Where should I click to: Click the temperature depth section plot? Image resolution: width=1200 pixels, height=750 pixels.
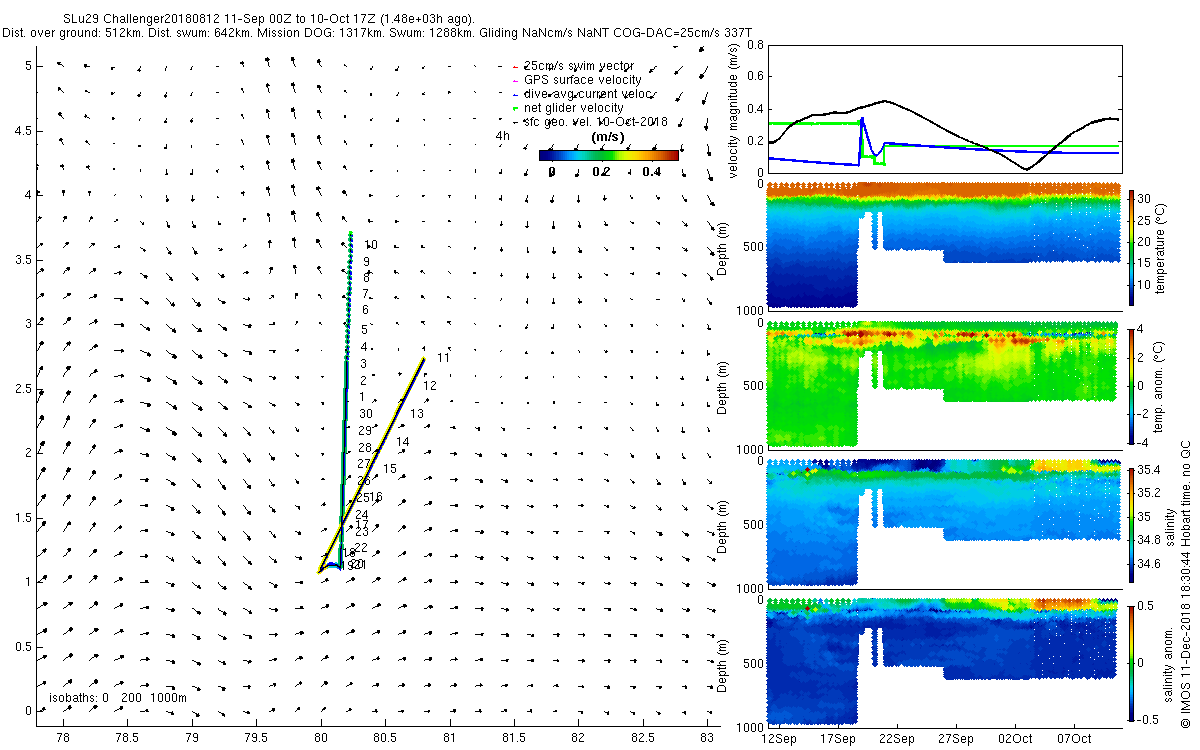(x=943, y=245)
